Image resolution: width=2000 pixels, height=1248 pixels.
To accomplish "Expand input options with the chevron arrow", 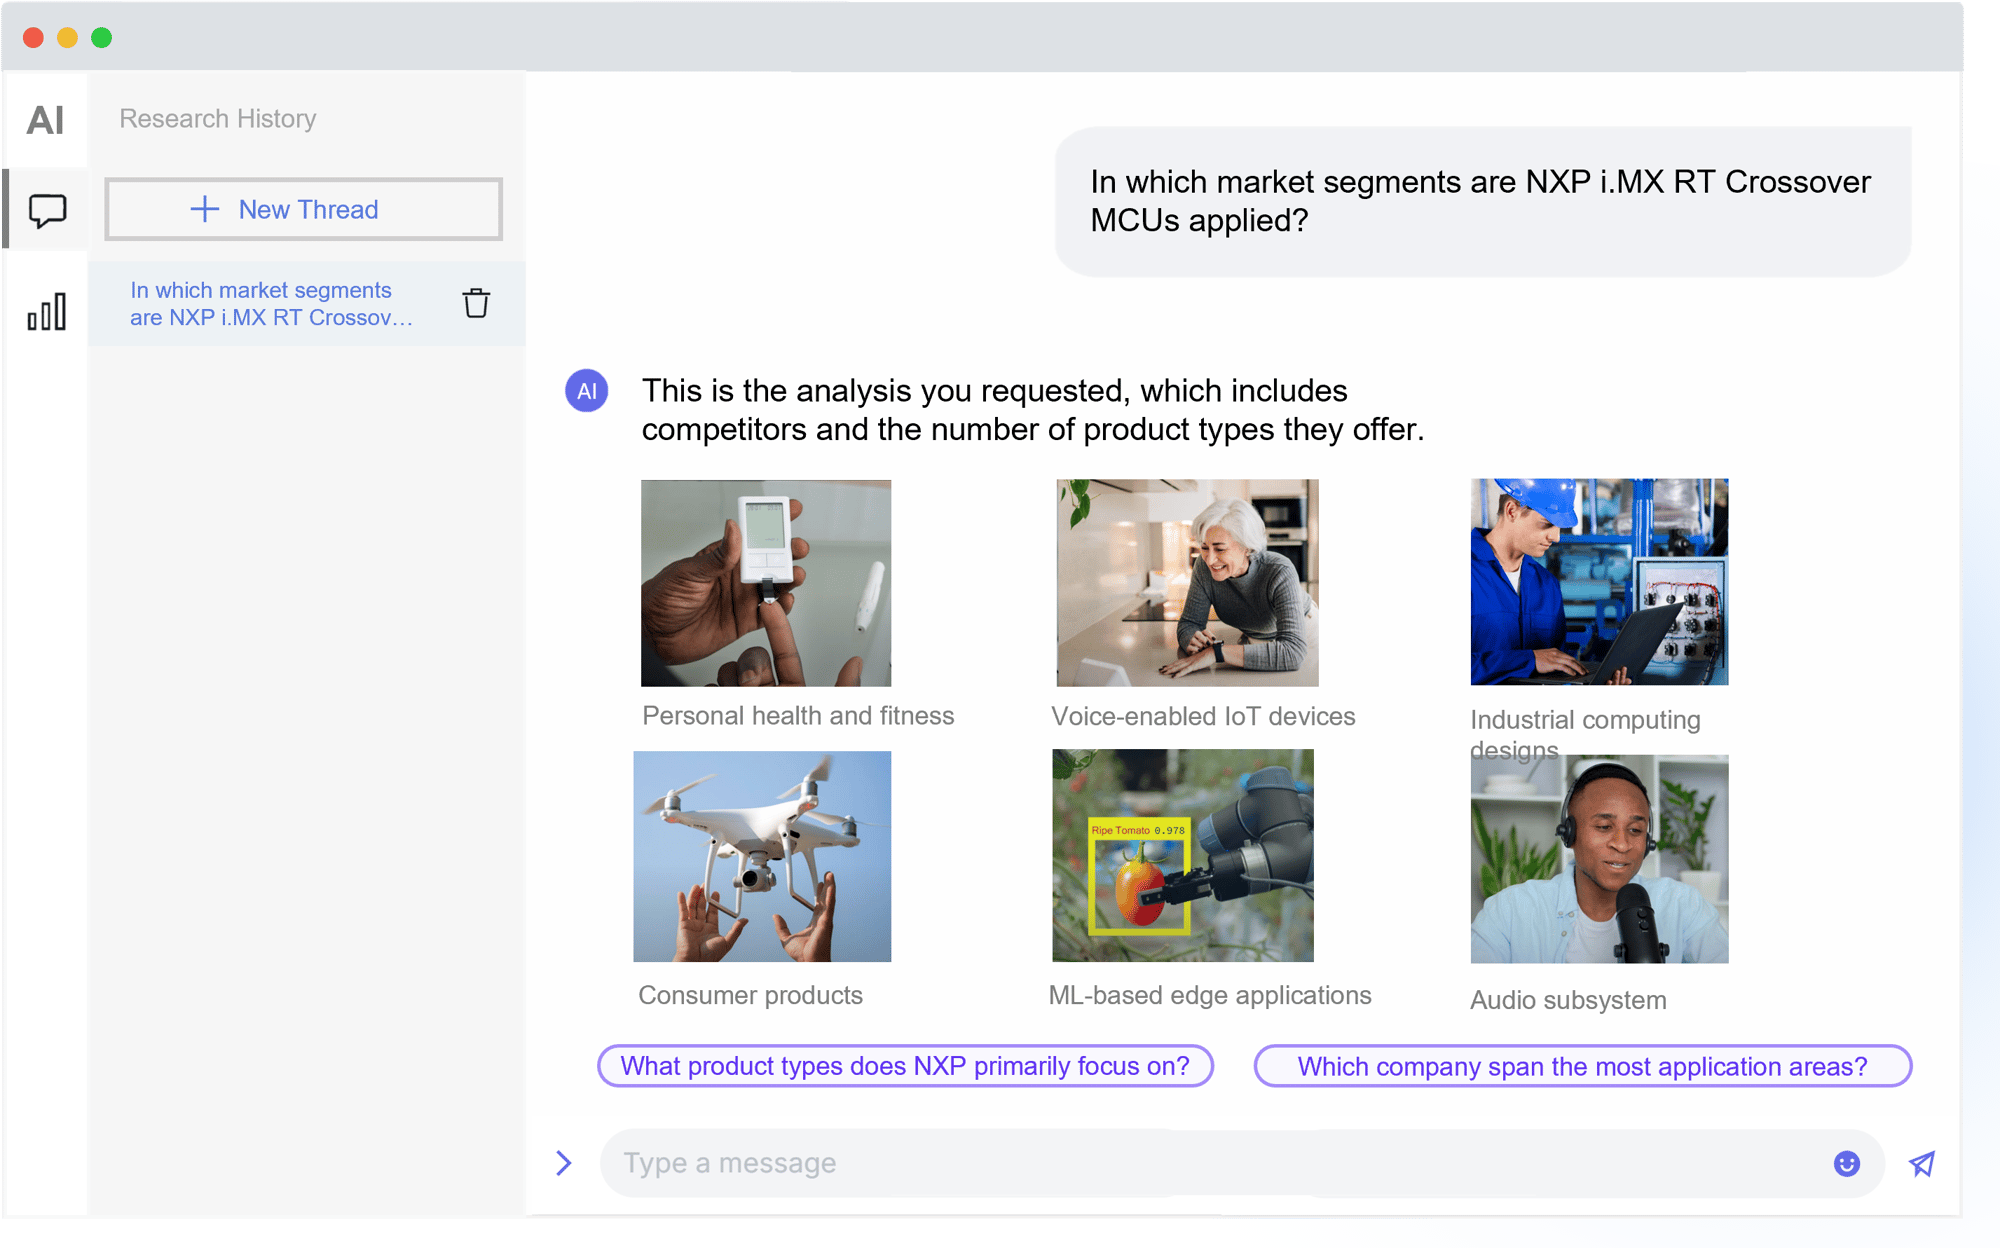I will click(x=564, y=1163).
